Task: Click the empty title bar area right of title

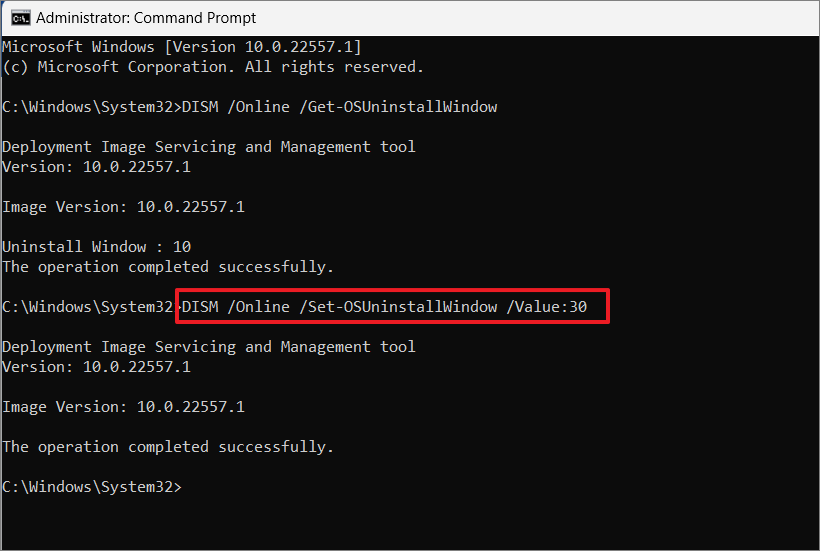Action: point(538,18)
